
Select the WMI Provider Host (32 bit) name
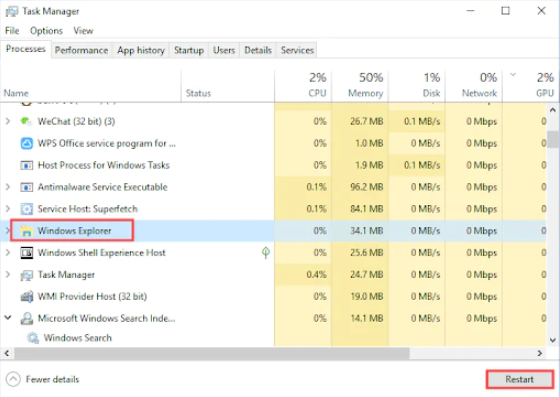[x=92, y=296]
